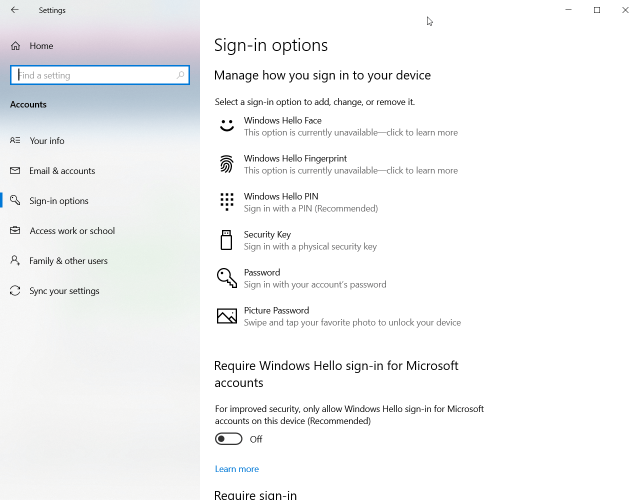This screenshot has height=500, width=640.
Task: Open the Learn more link
Action: click(237, 469)
